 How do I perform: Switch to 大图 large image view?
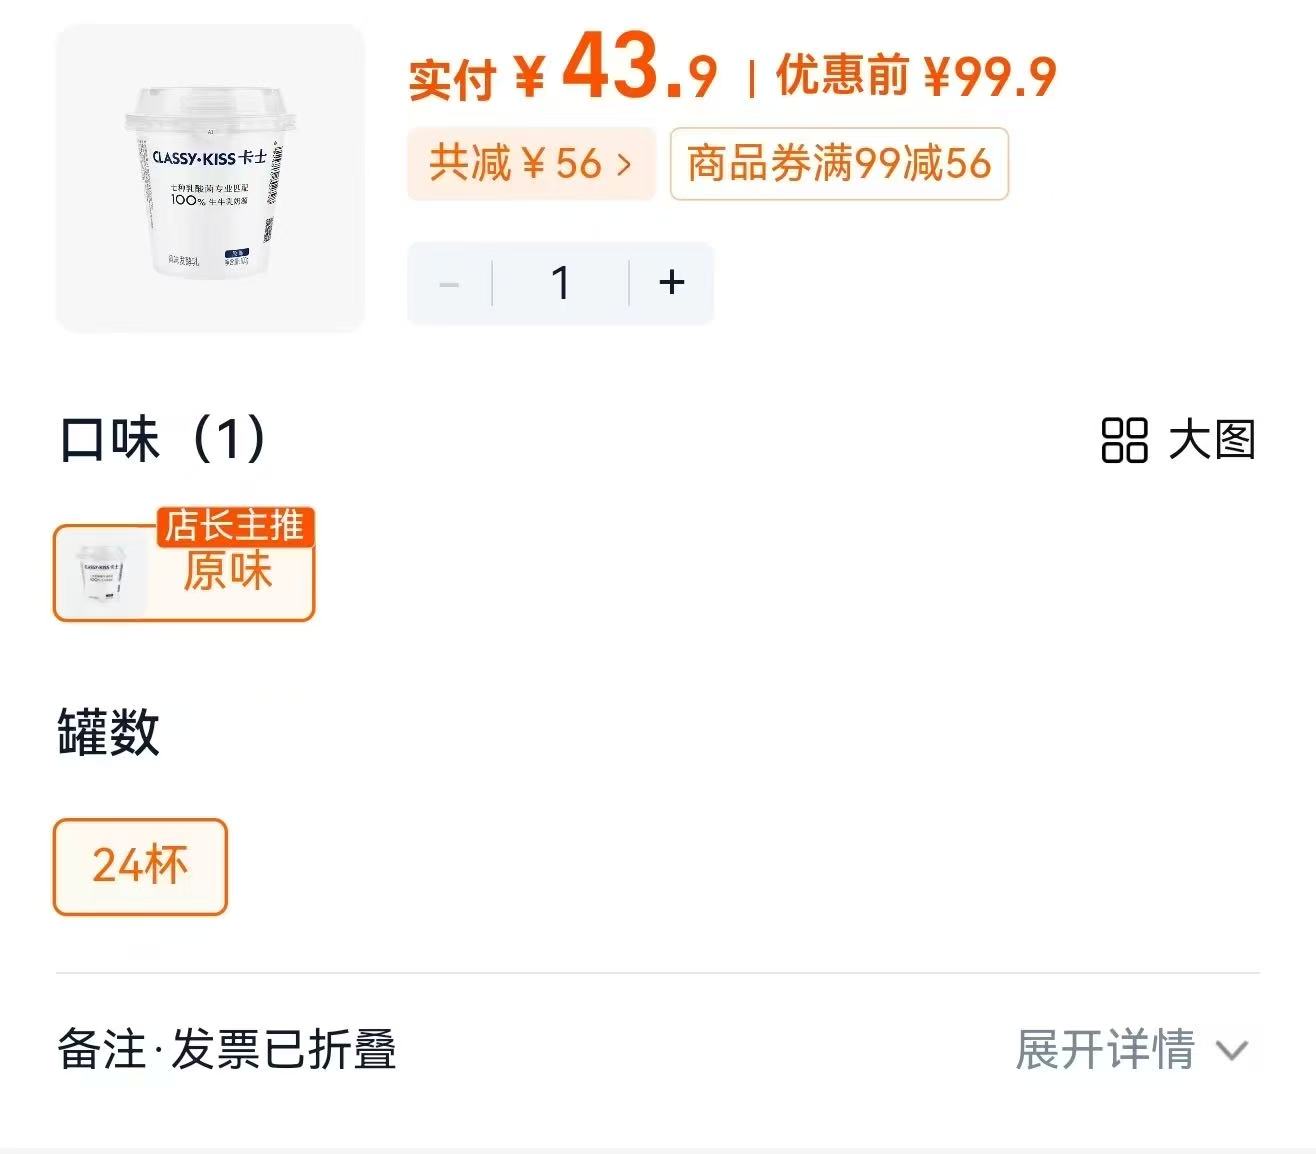[1210, 441]
